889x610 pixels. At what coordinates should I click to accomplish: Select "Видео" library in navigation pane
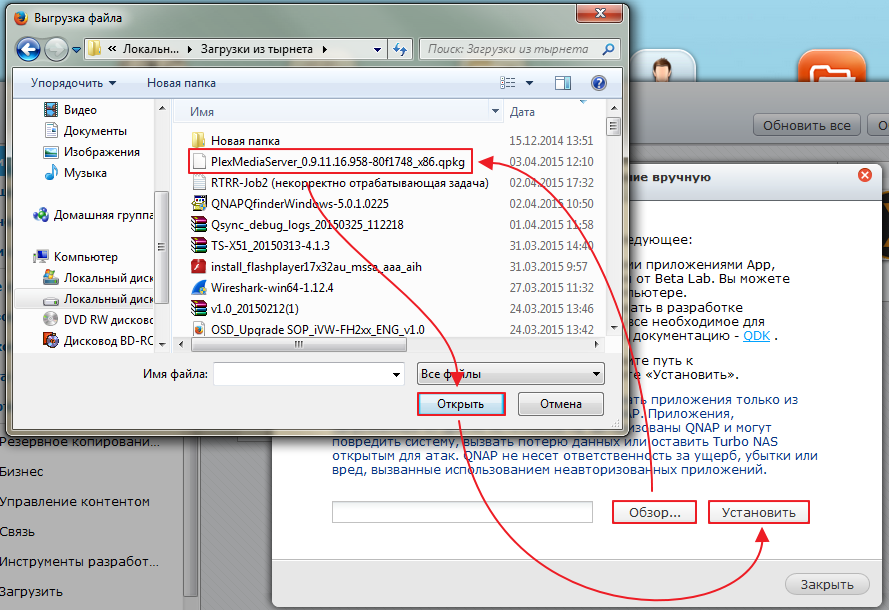[x=70, y=109]
